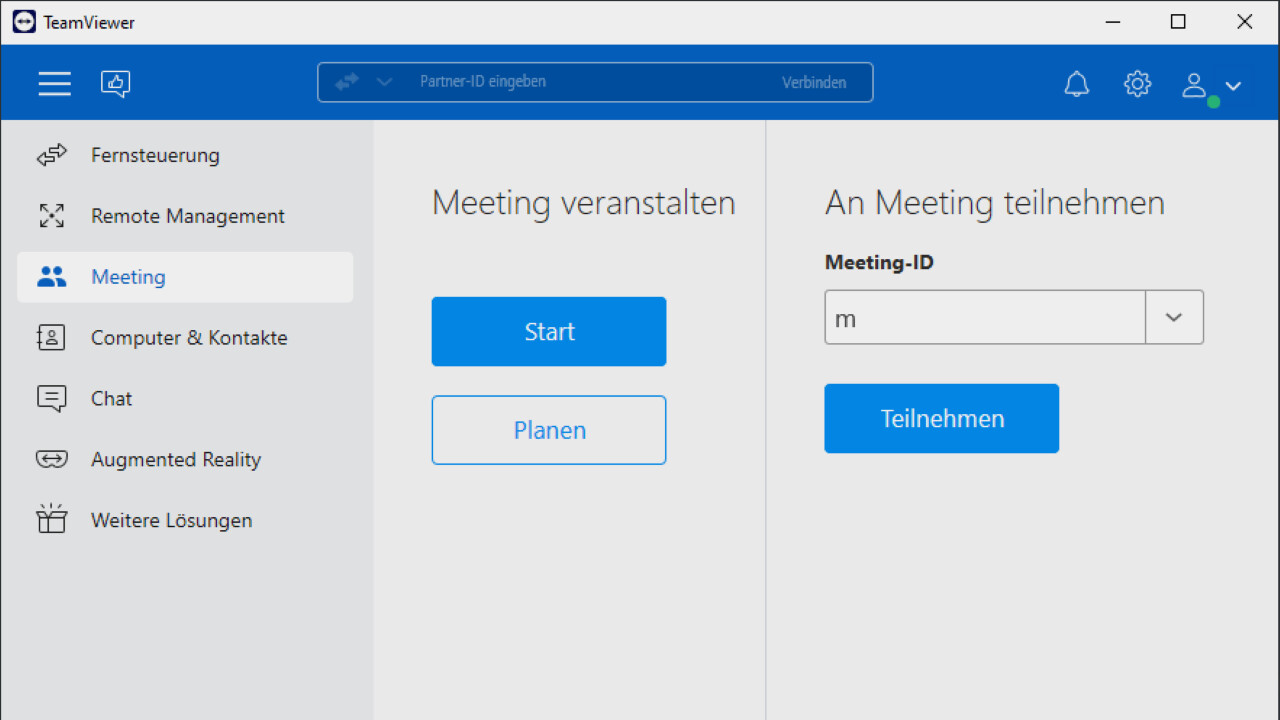Open Augmented Reality section
The height and width of the screenshot is (720, 1280).
(185, 460)
